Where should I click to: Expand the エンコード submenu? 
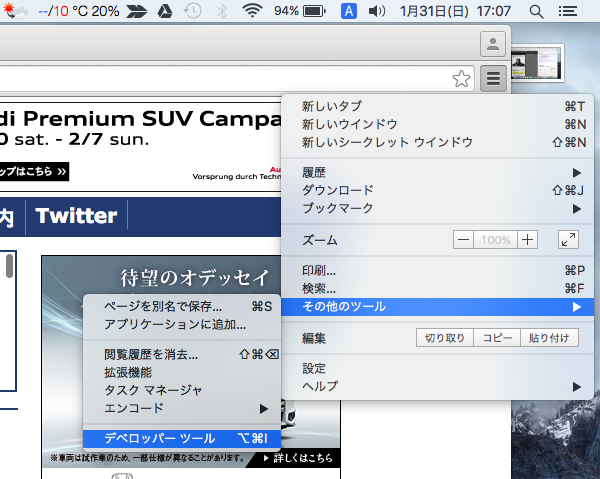click(182, 409)
